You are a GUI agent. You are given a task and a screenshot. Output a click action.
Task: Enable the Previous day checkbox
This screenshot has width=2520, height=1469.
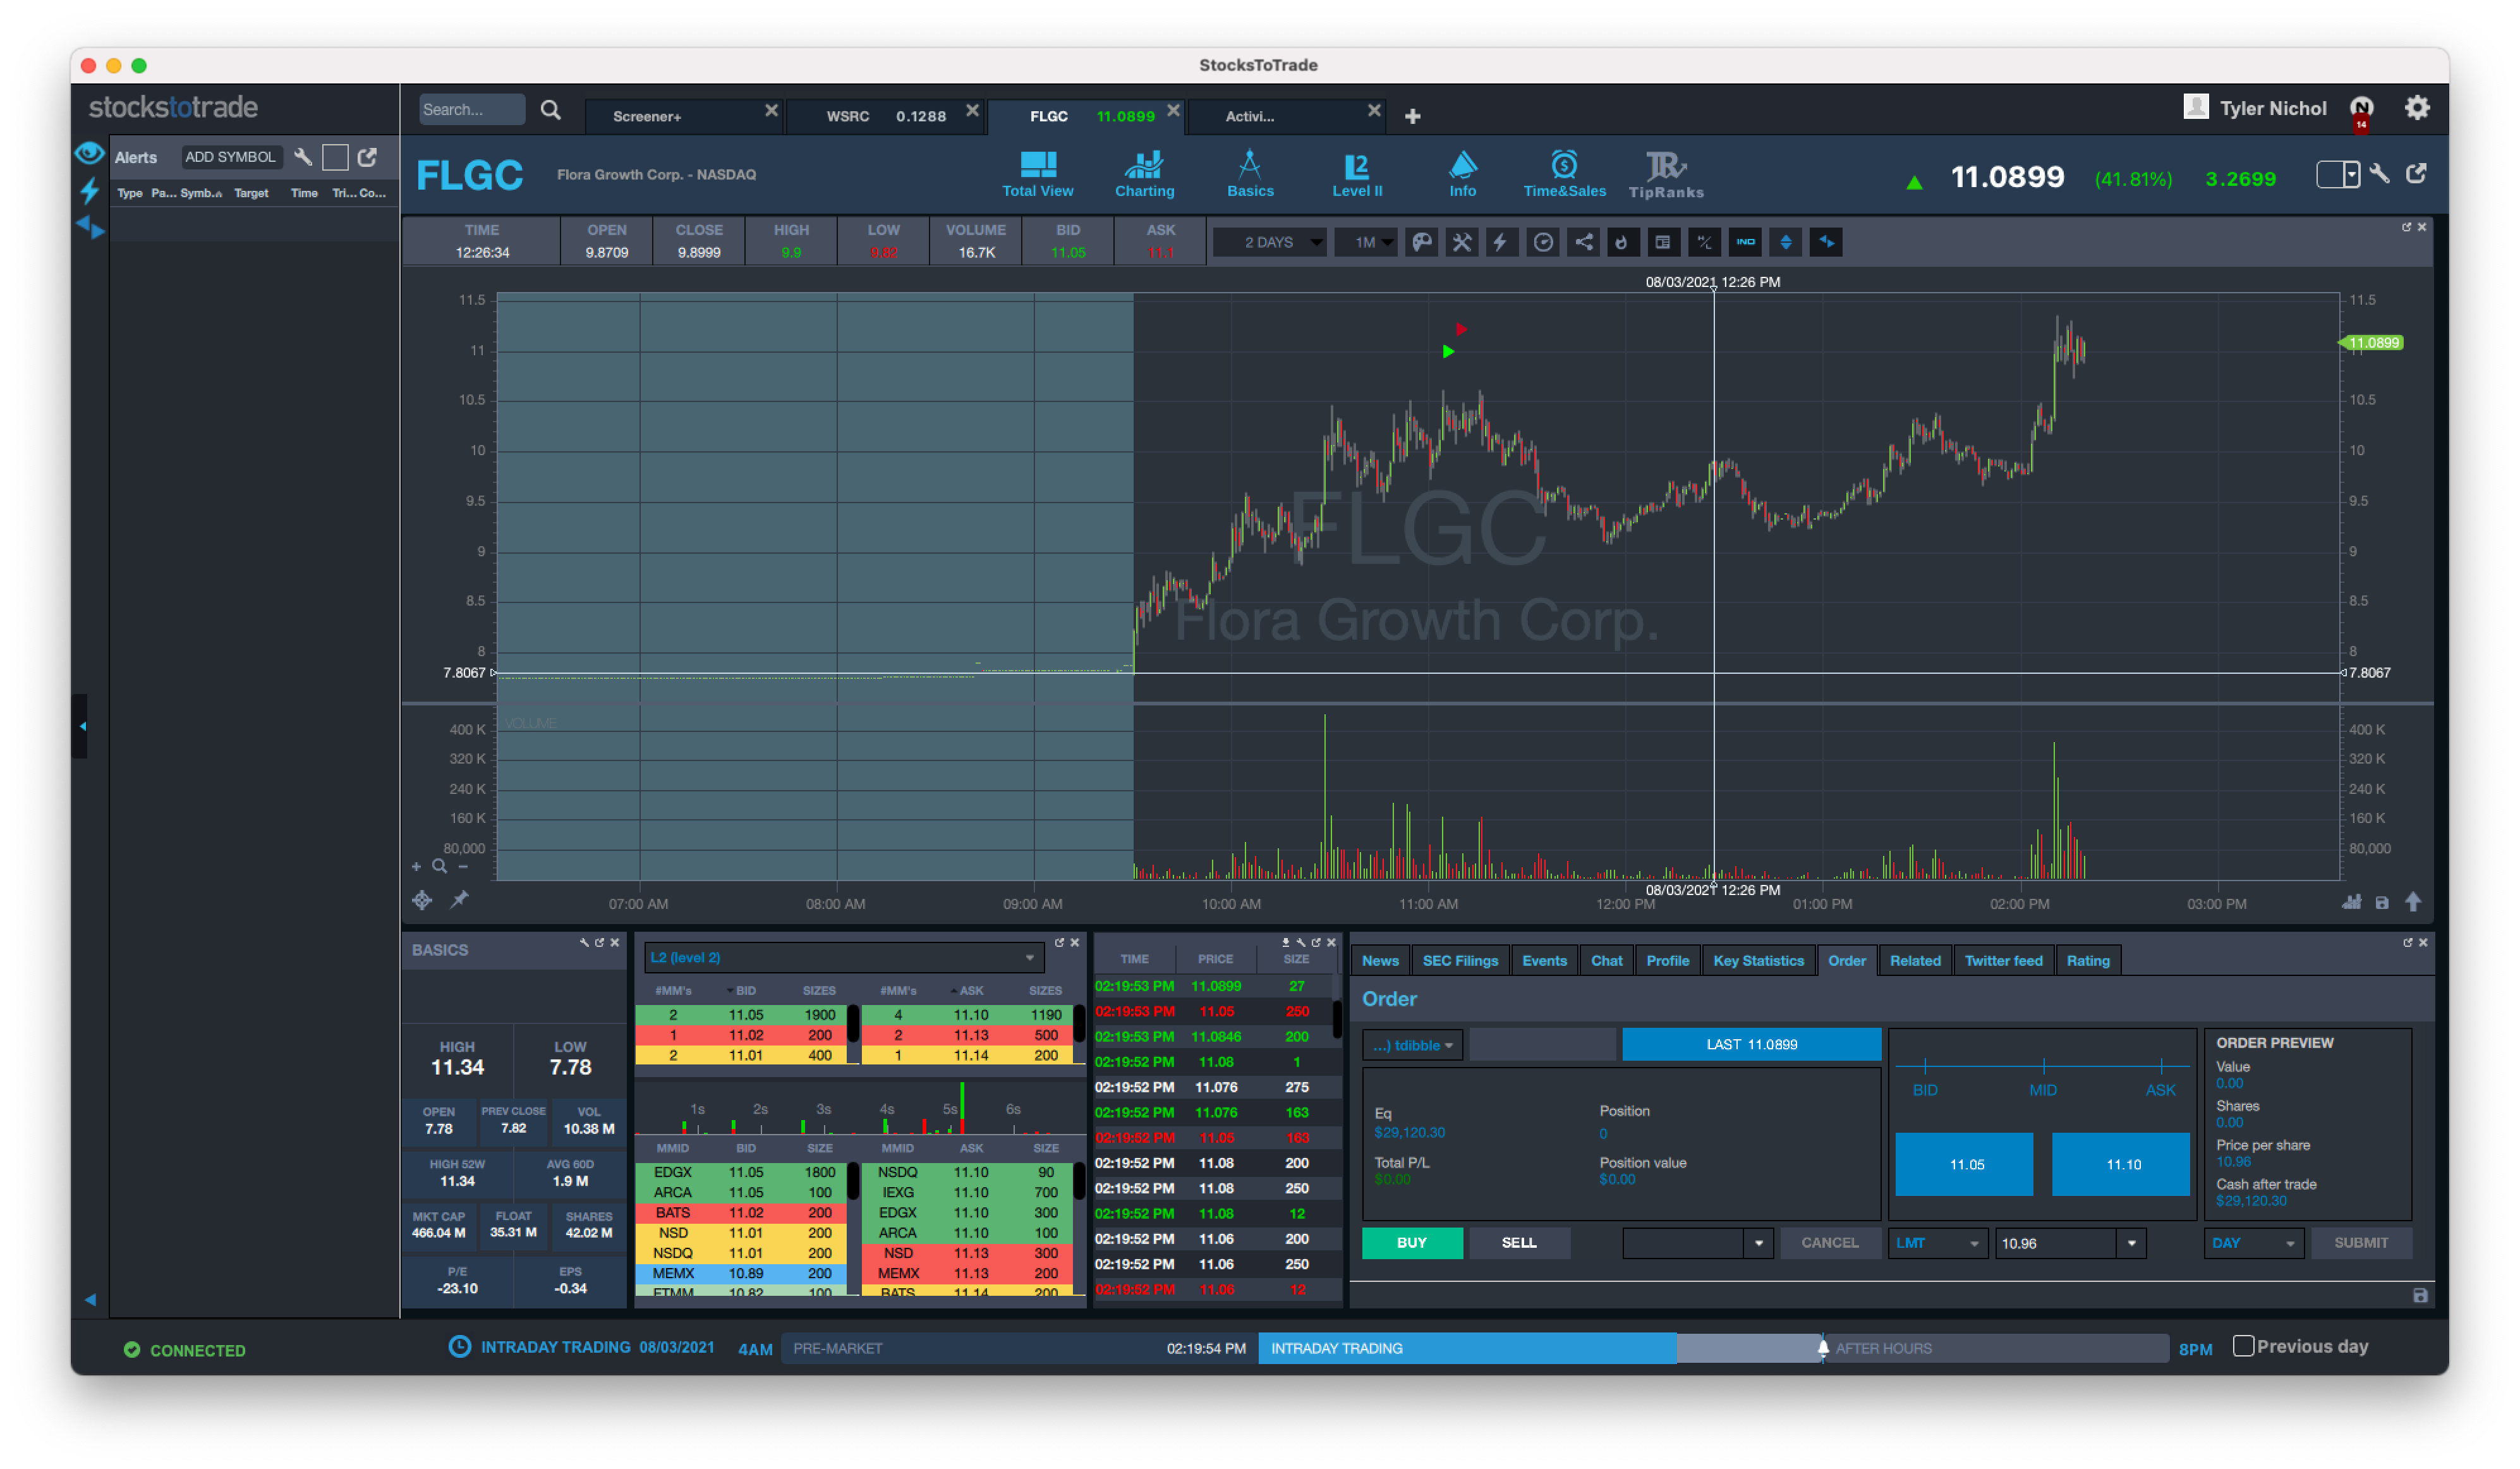[x=2243, y=1346]
